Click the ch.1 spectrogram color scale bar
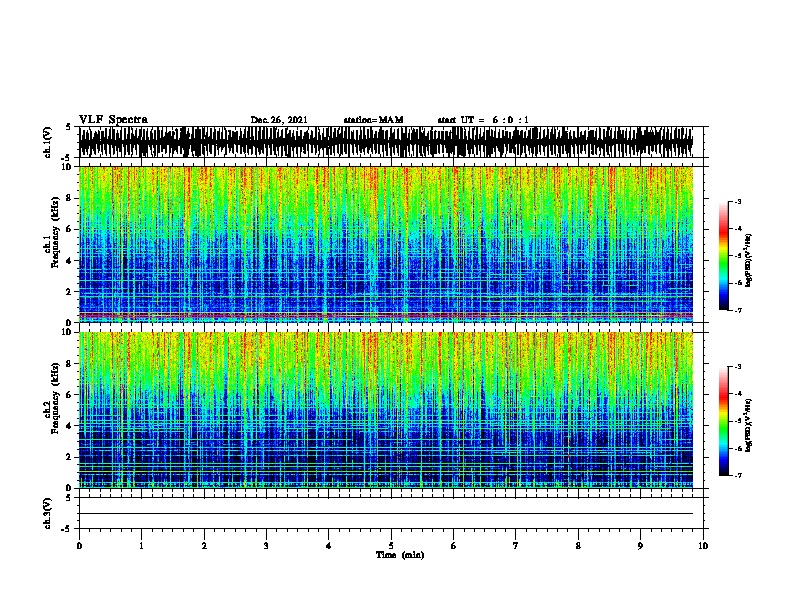Image resolution: width=792 pixels, height=612 pixels. [x=724, y=256]
